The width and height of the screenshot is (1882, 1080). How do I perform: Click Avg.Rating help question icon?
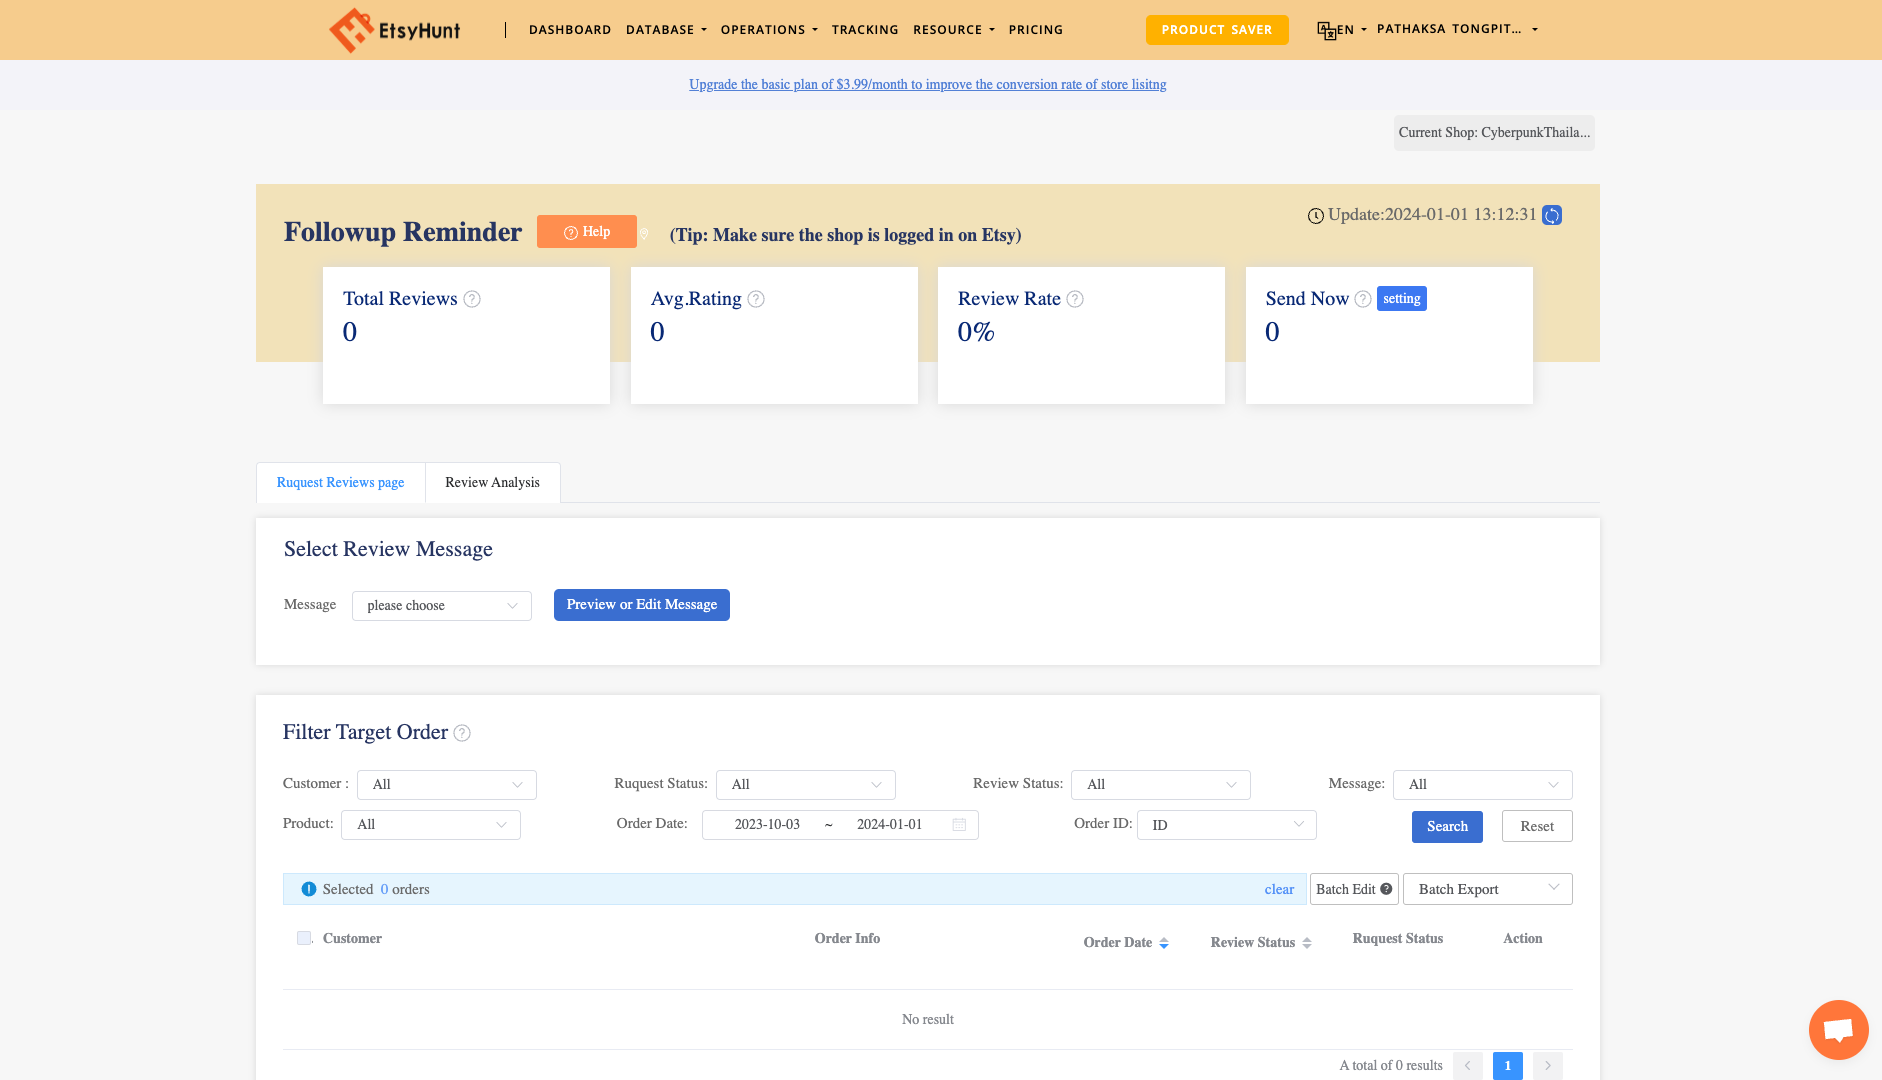[x=756, y=299]
